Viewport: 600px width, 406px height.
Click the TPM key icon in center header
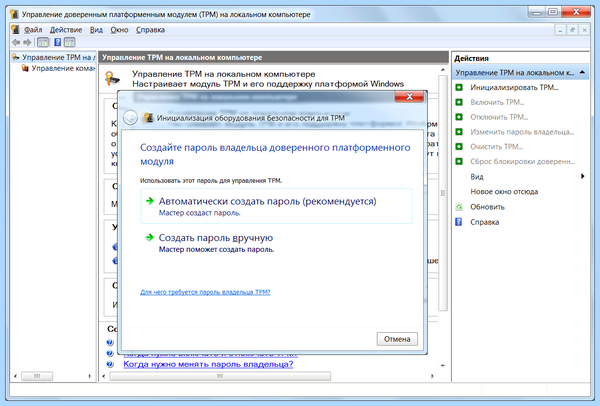coord(112,78)
